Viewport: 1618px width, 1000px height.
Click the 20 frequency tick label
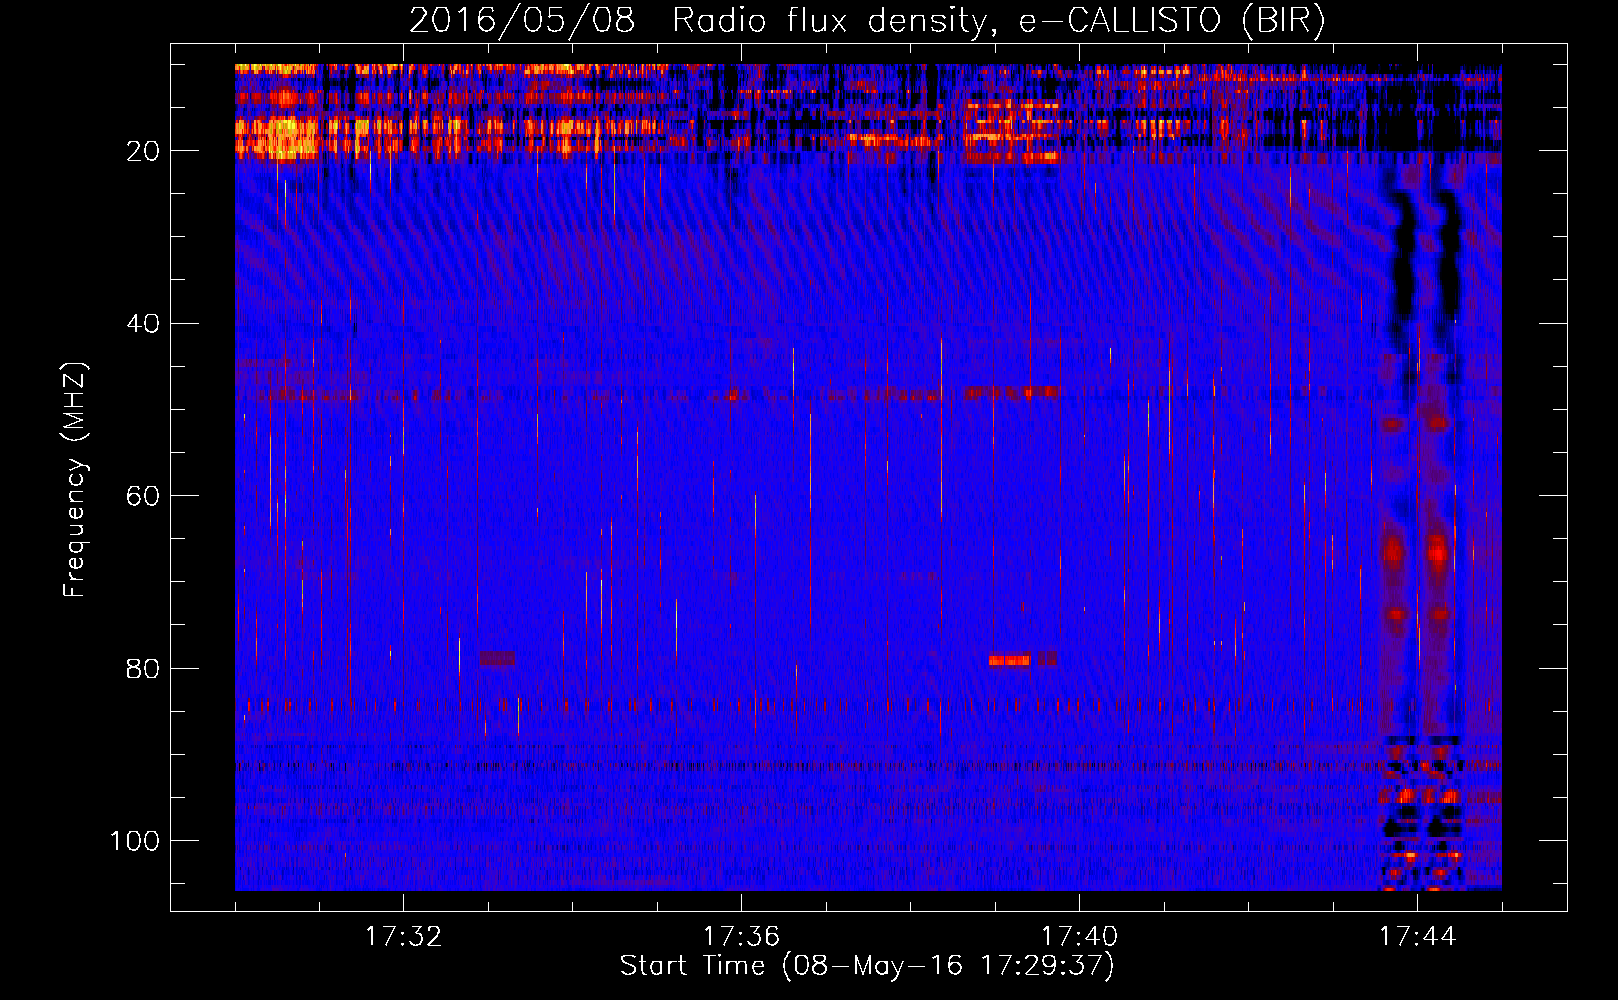click(144, 151)
